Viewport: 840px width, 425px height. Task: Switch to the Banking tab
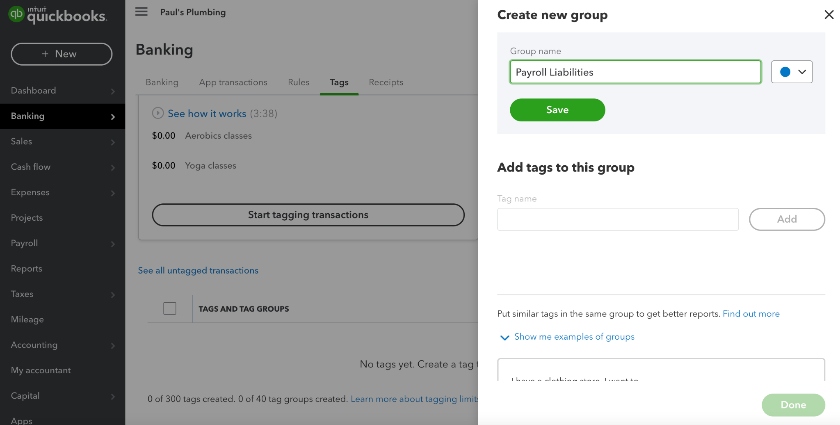click(x=162, y=83)
